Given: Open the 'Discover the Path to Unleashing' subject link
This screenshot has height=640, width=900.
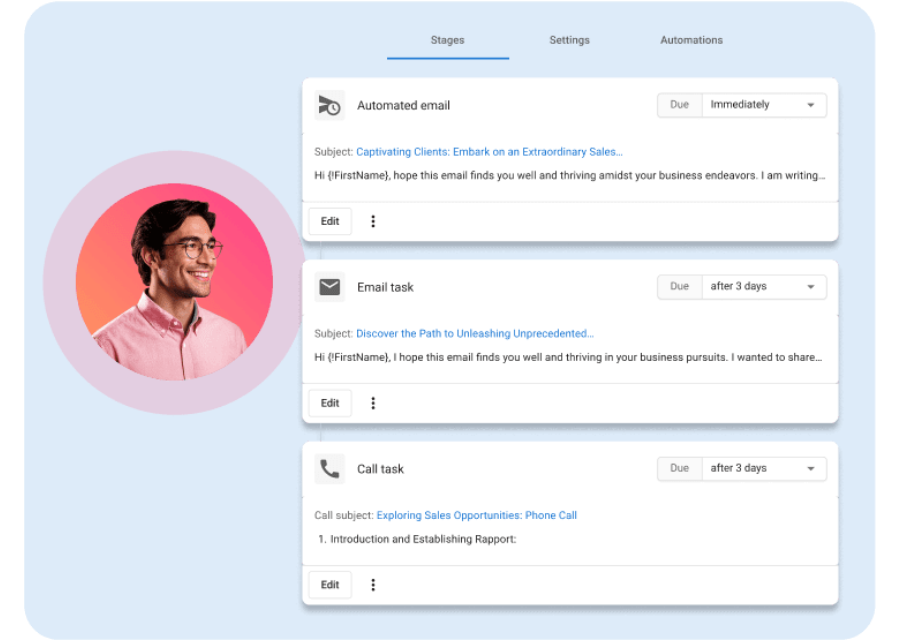Looking at the screenshot, I should (475, 334).
